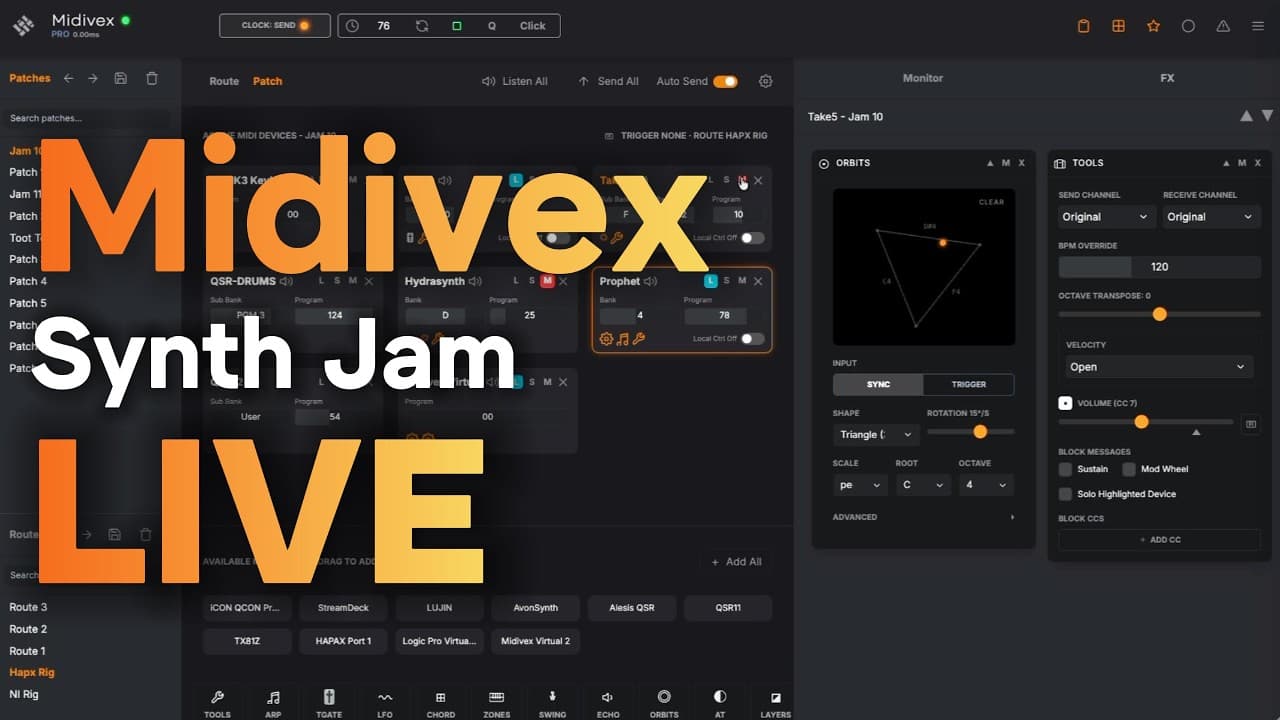
Task: Delete patch with the trash icon
Action: [152, 78]
